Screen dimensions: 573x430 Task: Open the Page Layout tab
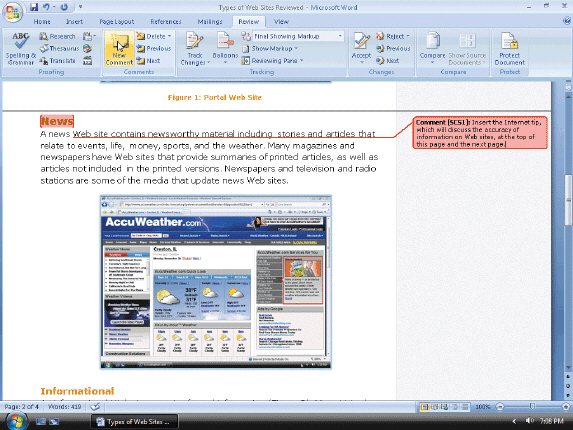click(x=117, y=22)
